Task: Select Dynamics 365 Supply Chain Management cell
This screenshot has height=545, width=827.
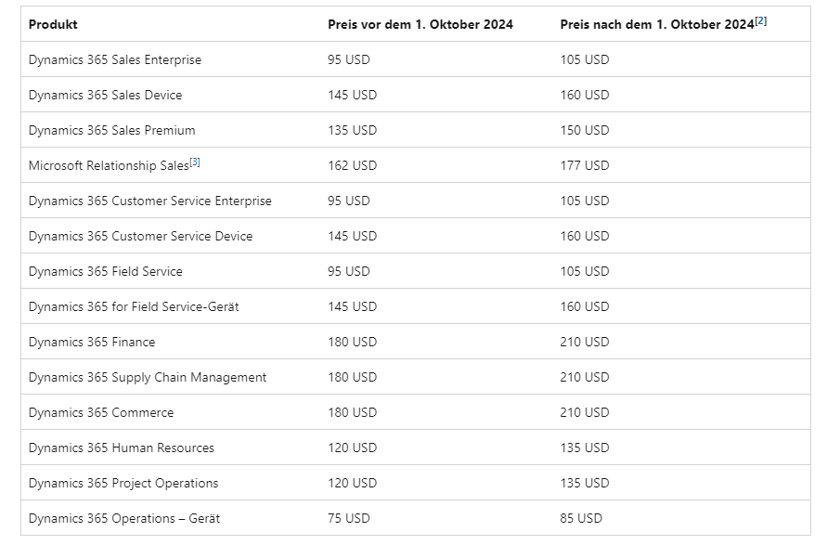Action: (x=147, y=377)
